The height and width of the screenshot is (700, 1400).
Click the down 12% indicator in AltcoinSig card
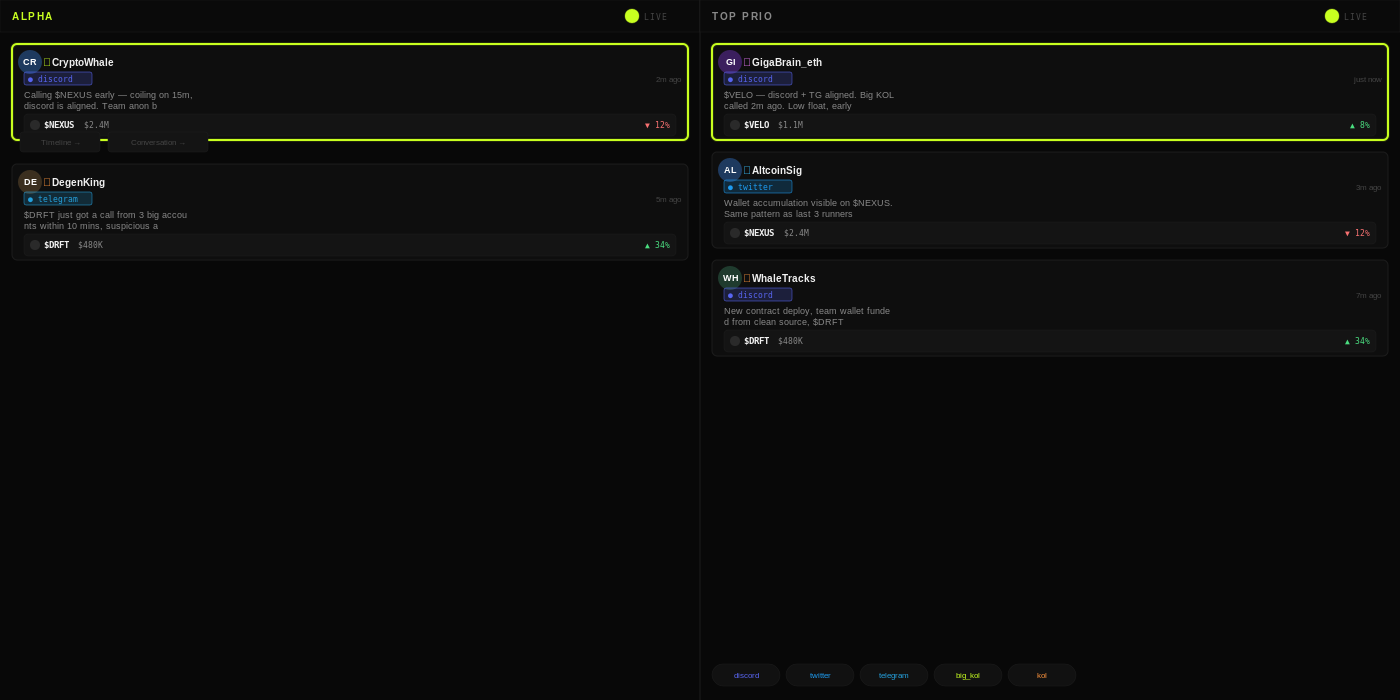[1357, 233]
